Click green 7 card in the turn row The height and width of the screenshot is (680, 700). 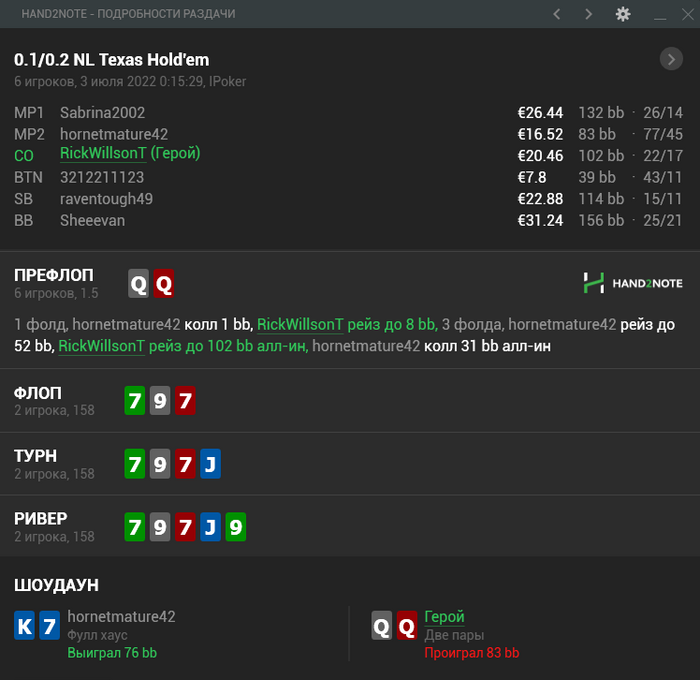click(x=134, y=464)
